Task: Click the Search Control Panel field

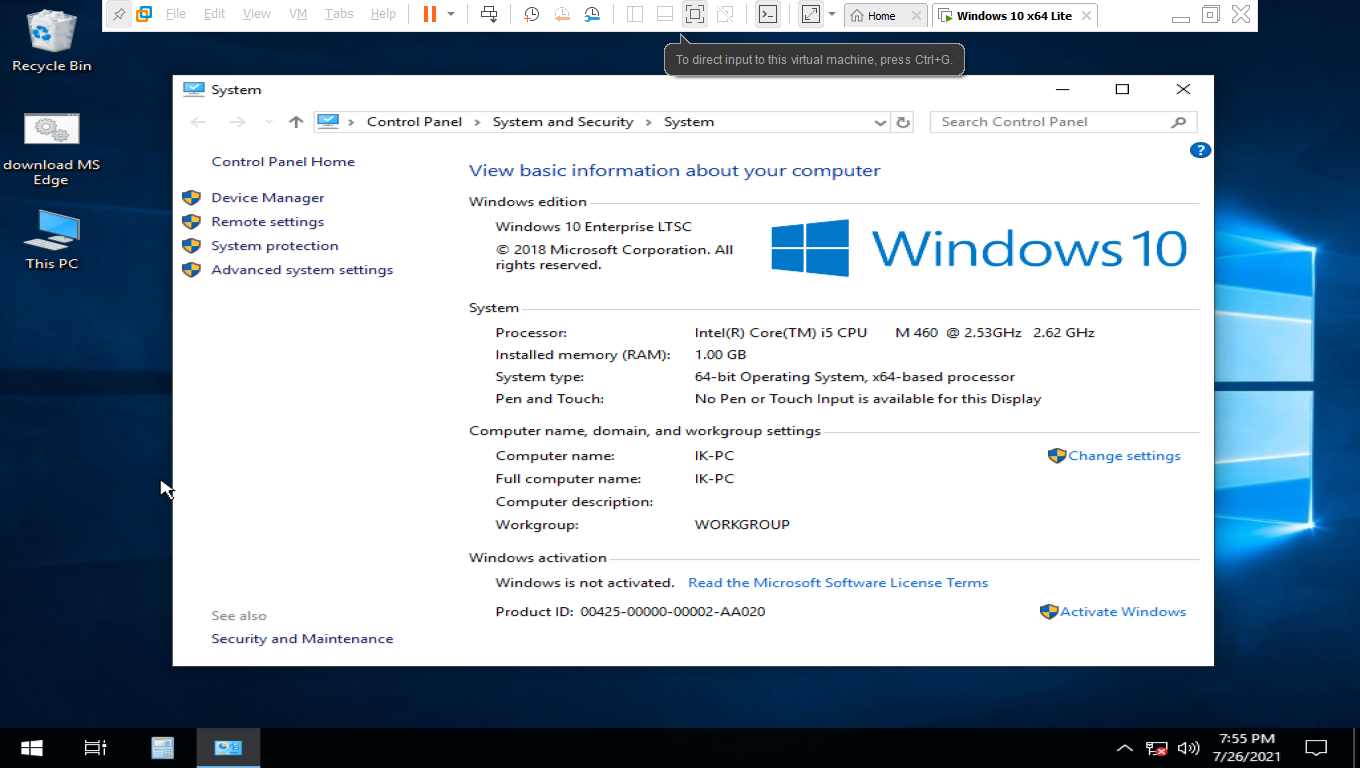Action: 1063,122
